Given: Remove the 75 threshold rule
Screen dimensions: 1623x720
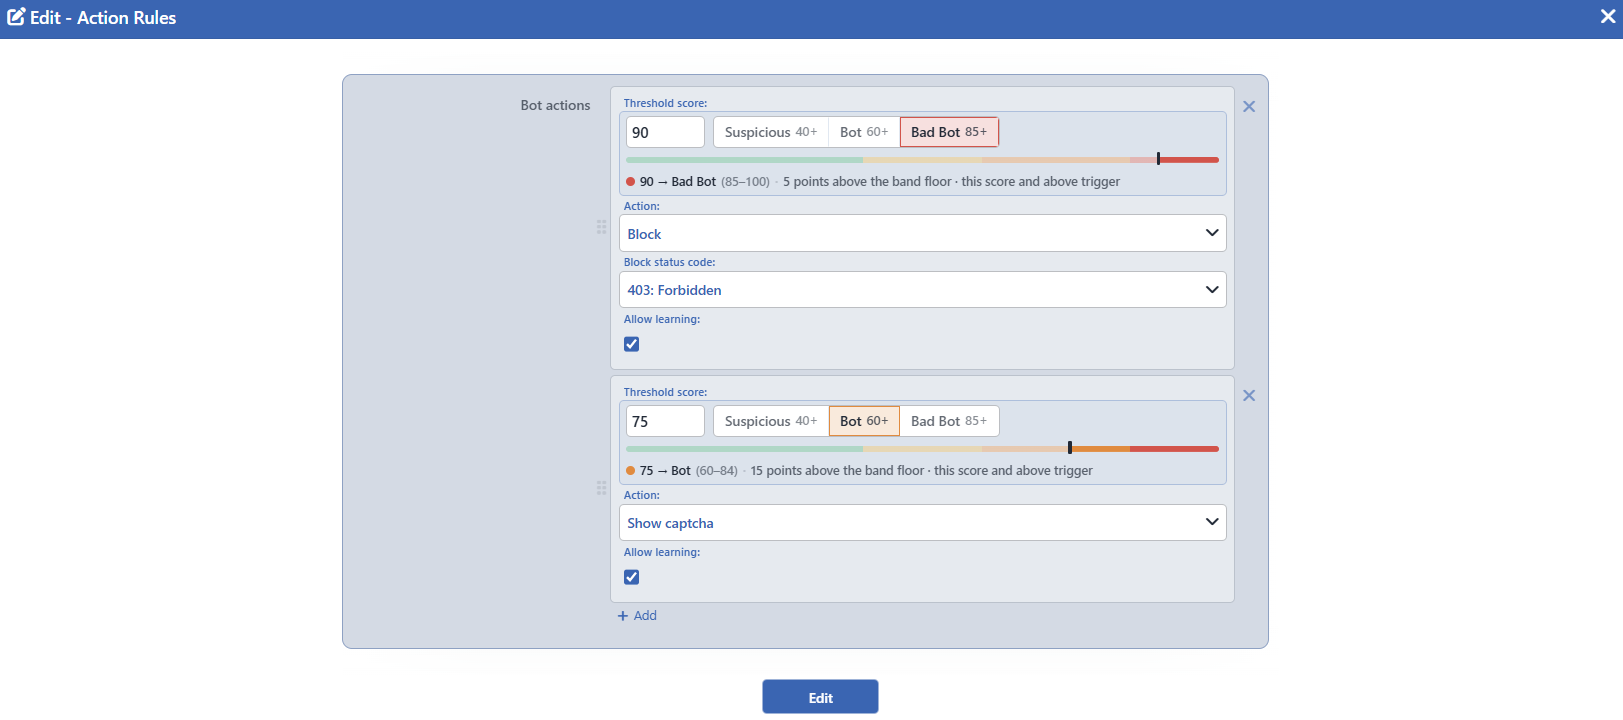Looking at the screenshot, I should 1249,396.
